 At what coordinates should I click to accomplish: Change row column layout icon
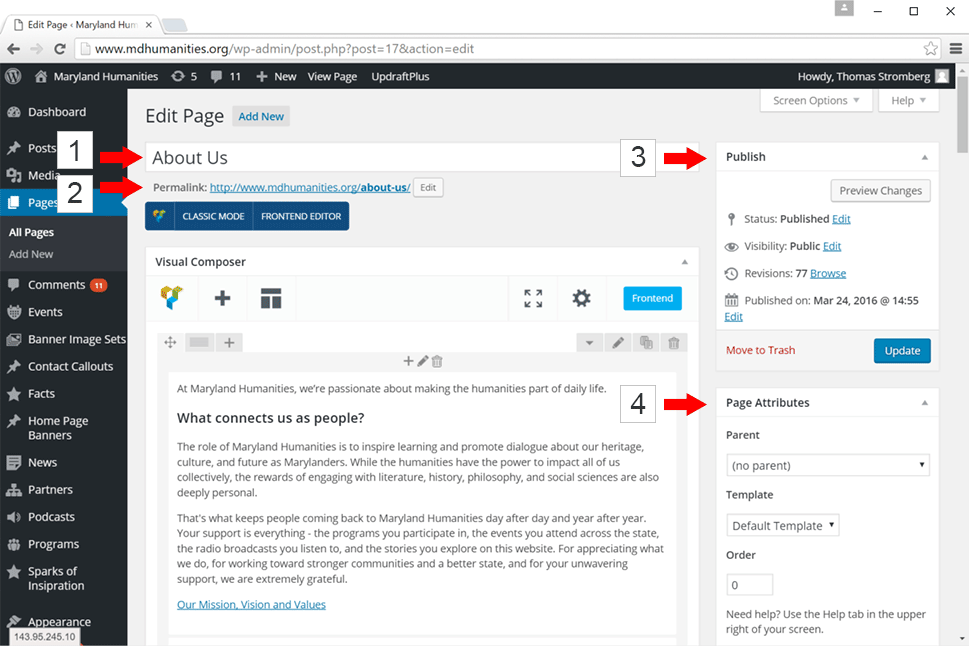199,342
